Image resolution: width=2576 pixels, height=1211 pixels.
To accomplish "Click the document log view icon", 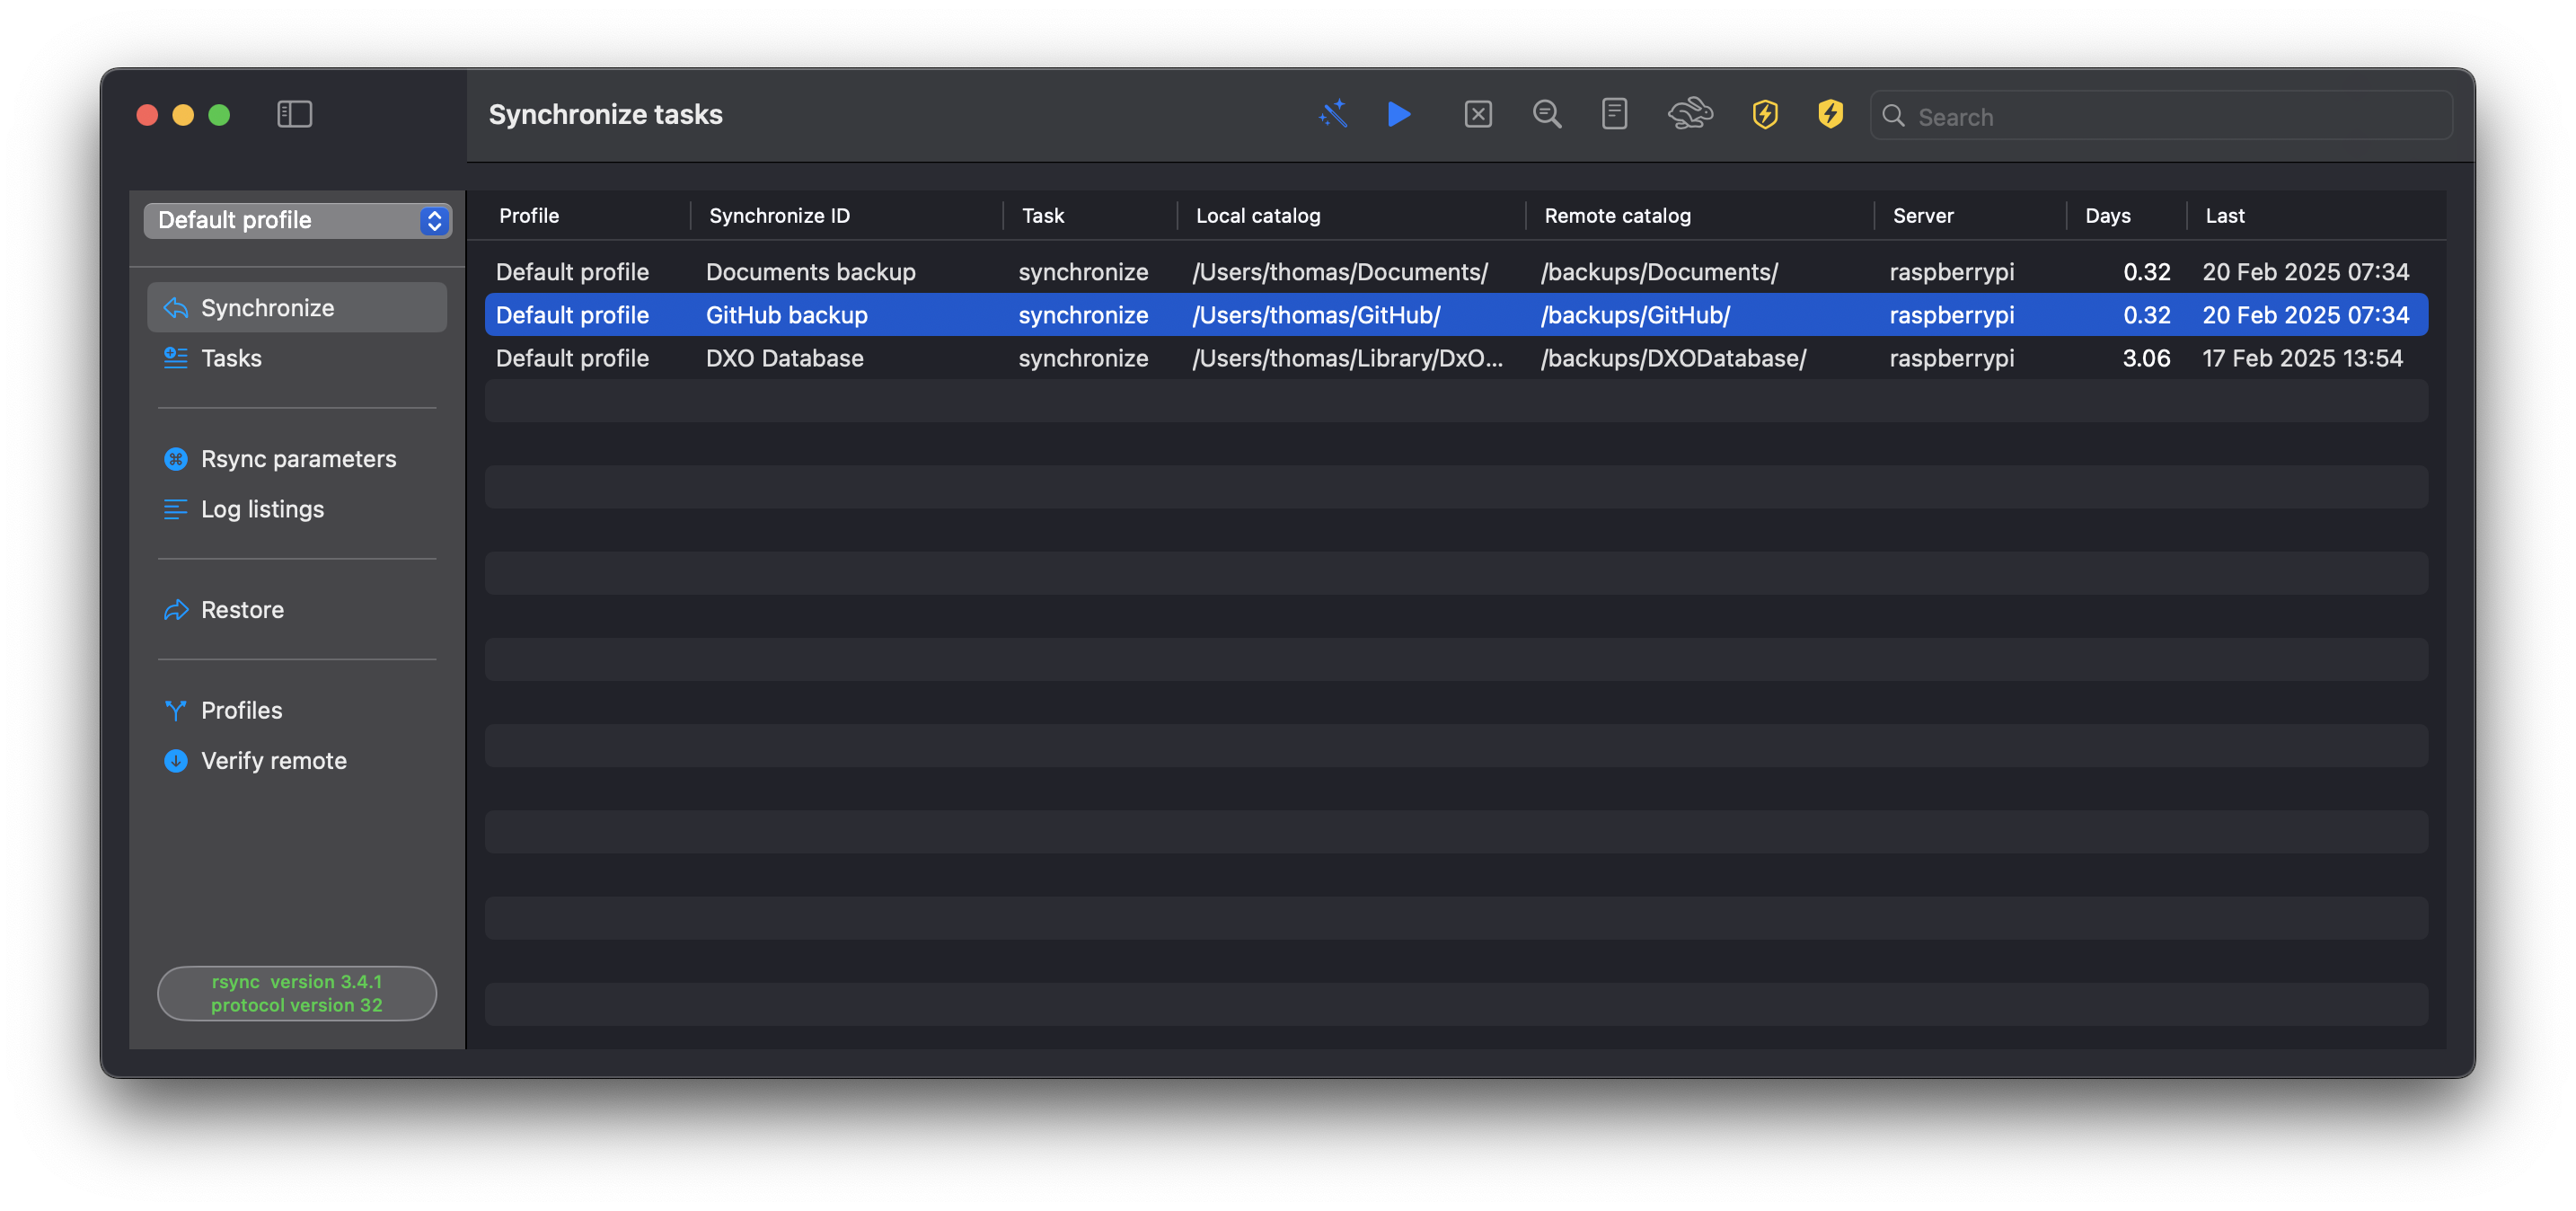I will [x=1614, y=114].
